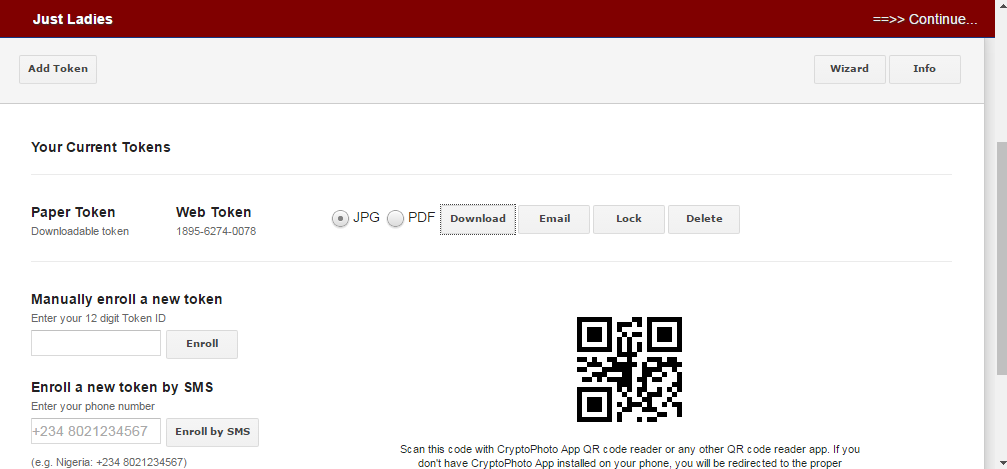This screenshot has width=1007, height=469.
Task: Click the Enroll button
Action: tap(202, 344)
